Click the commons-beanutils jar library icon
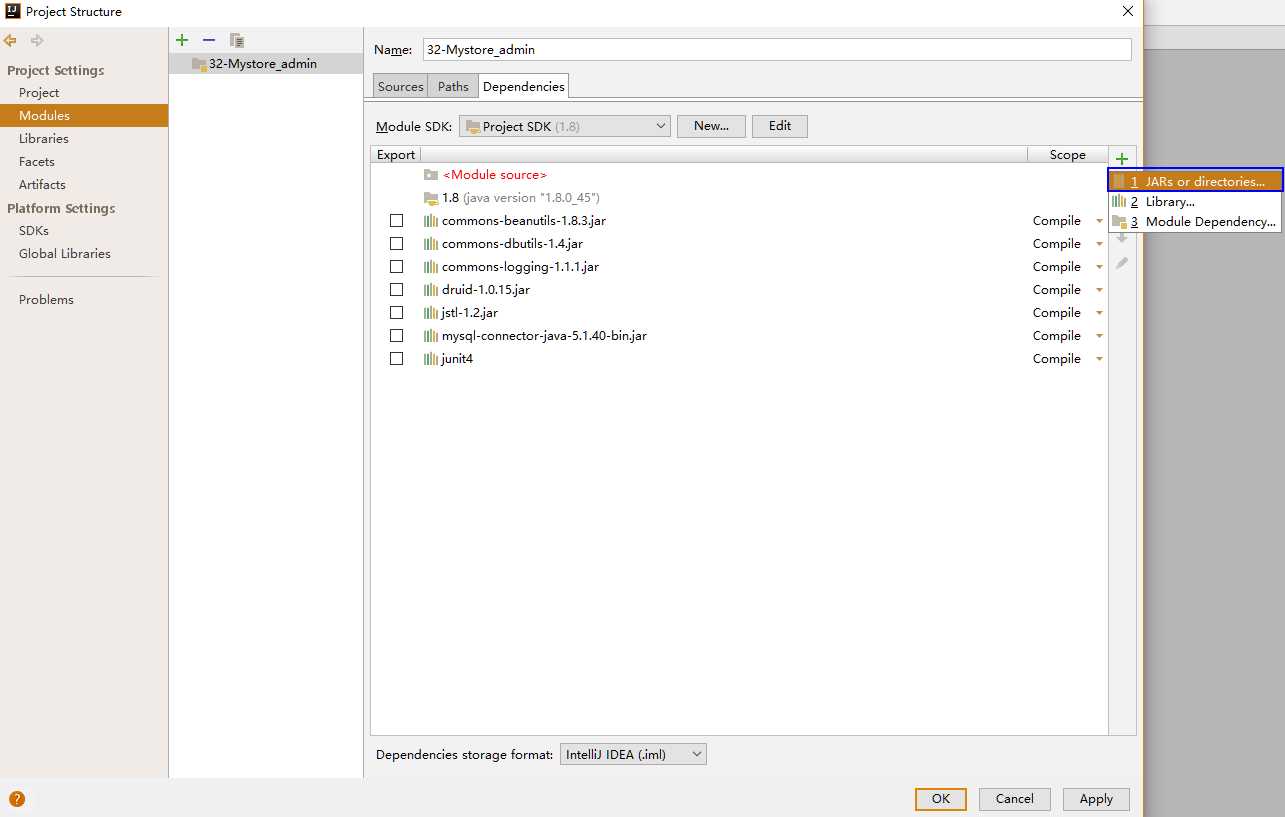Screen dimensions: 1285x817 431,221
